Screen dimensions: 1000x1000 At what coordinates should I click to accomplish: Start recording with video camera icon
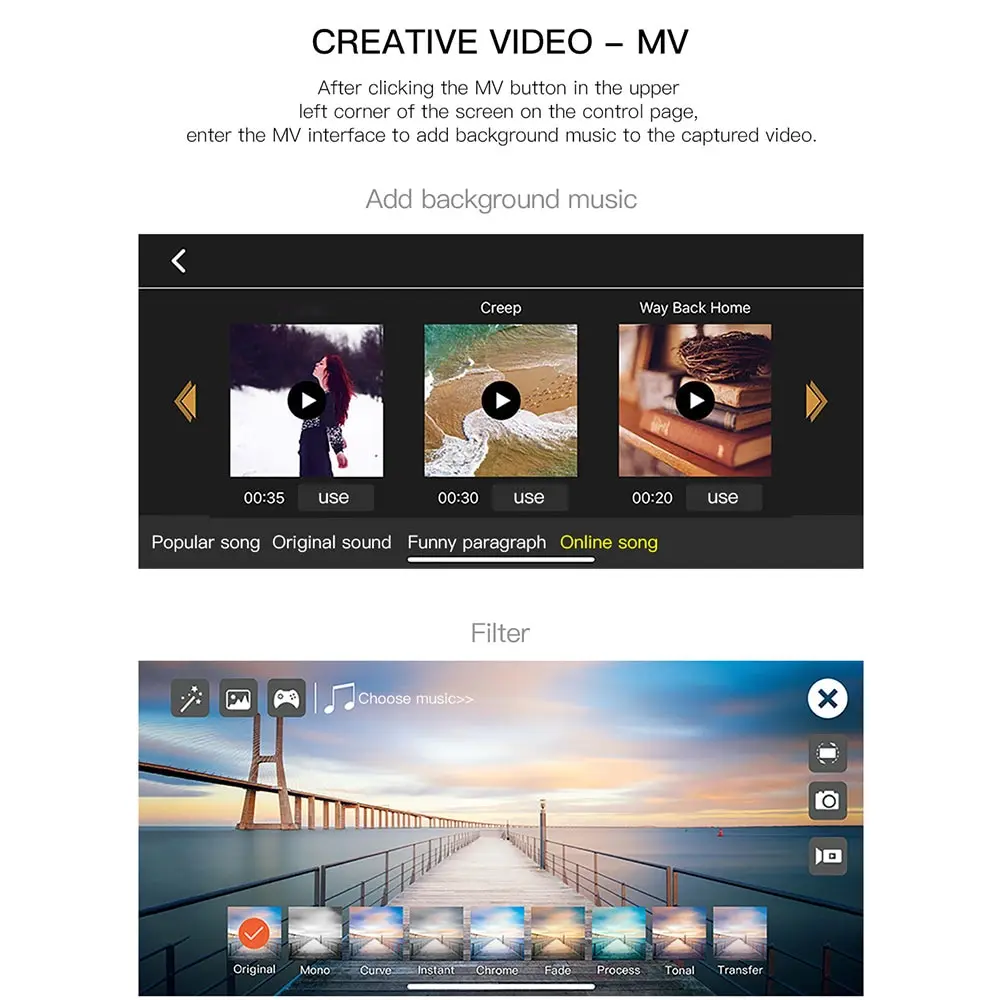click(828, 856)
